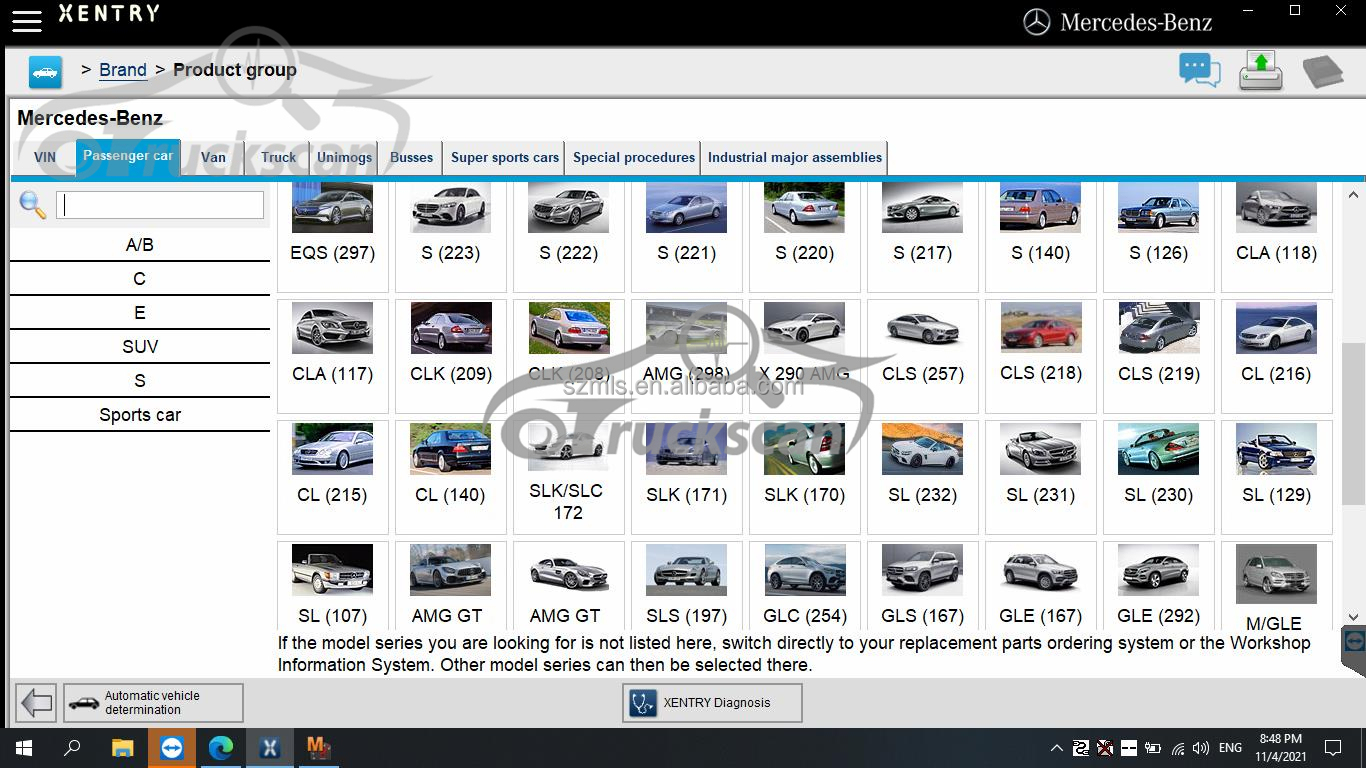
Task: Open the Special procedures tab
Action: coord(634,157)
